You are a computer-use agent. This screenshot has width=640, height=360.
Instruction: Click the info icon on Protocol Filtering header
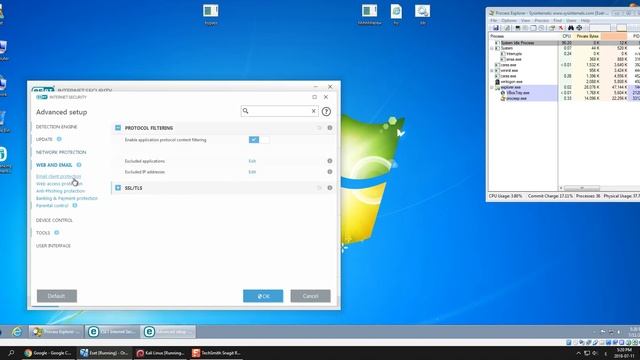point(330,128)
